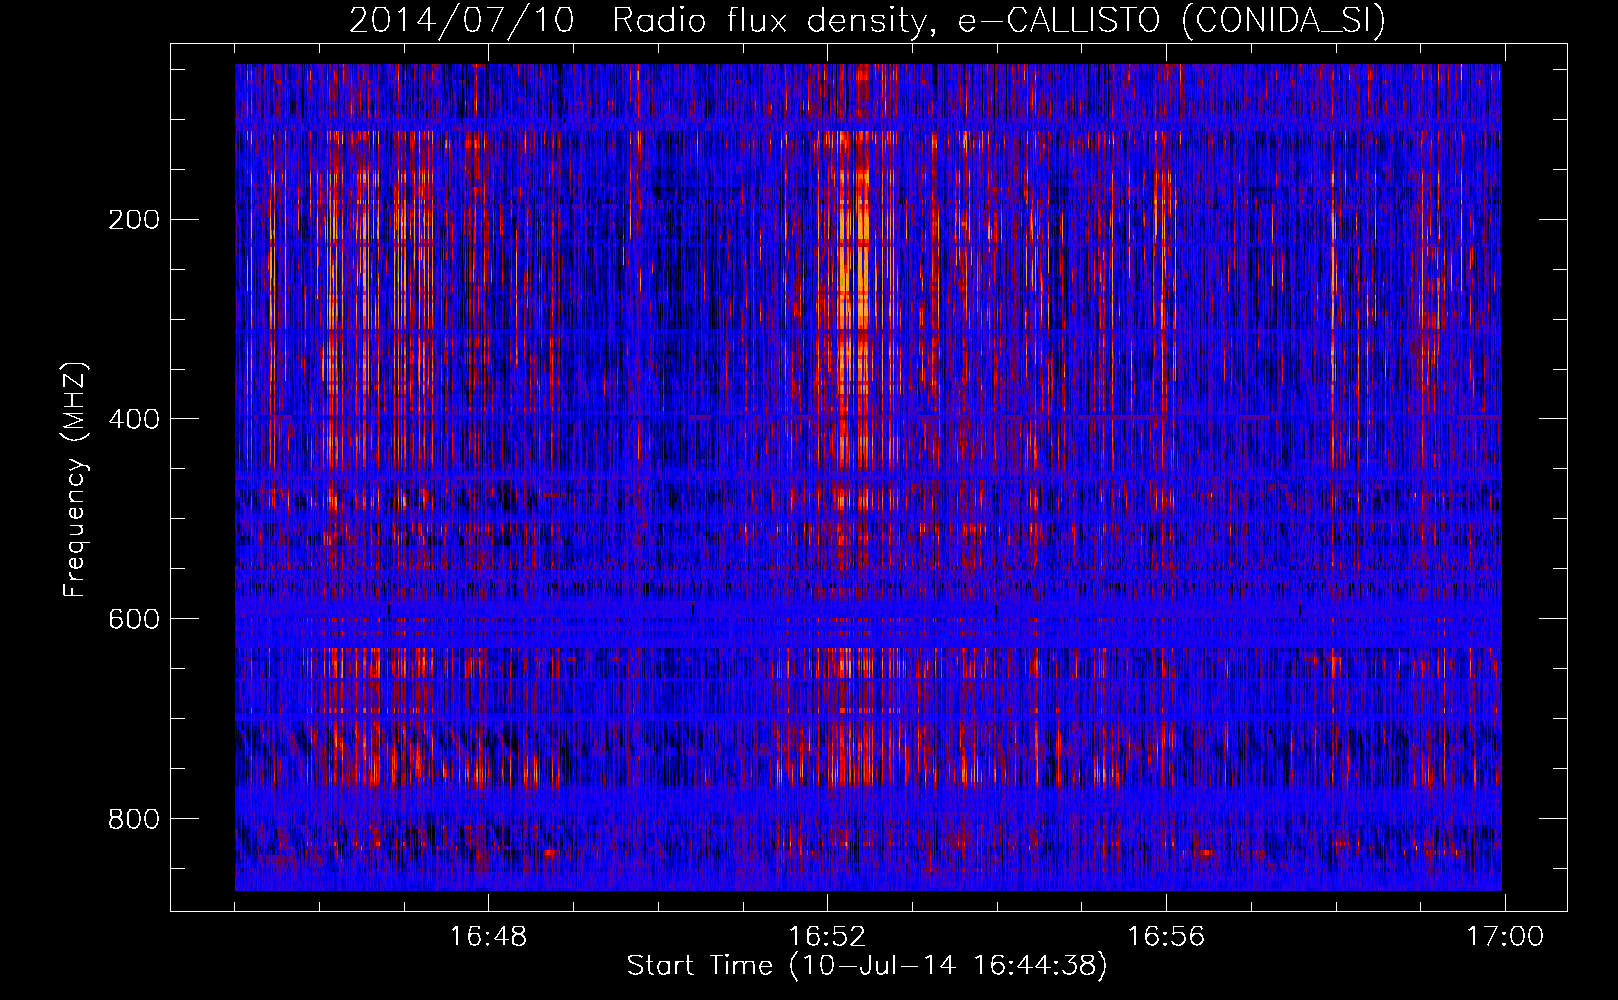Select the 400 frequency axis label
1618x1000 pixels.
(133, 419)
